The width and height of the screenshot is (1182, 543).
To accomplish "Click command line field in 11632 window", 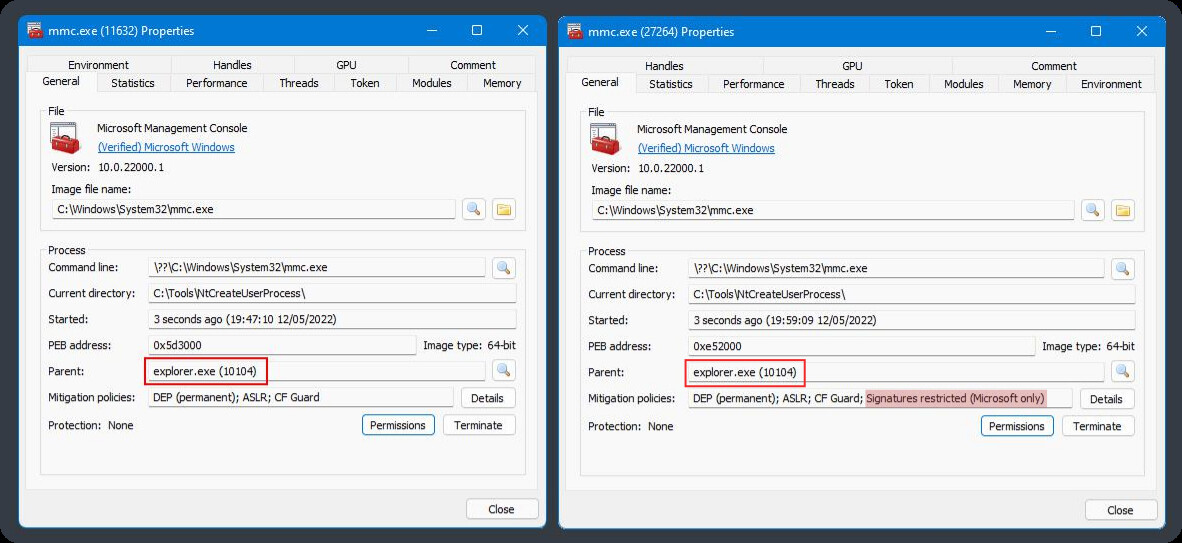I will (x=317, y=267).
